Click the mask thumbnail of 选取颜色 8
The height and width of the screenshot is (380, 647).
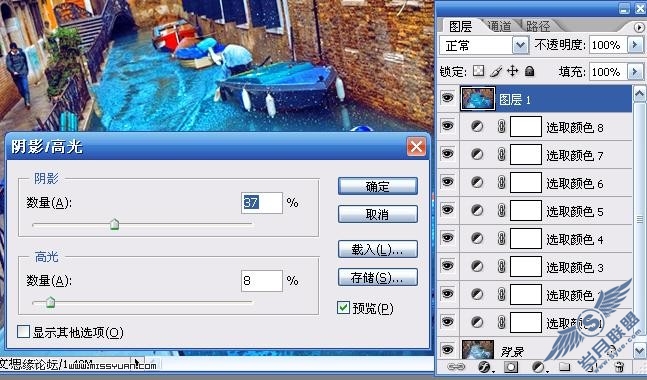pos(526,126)
